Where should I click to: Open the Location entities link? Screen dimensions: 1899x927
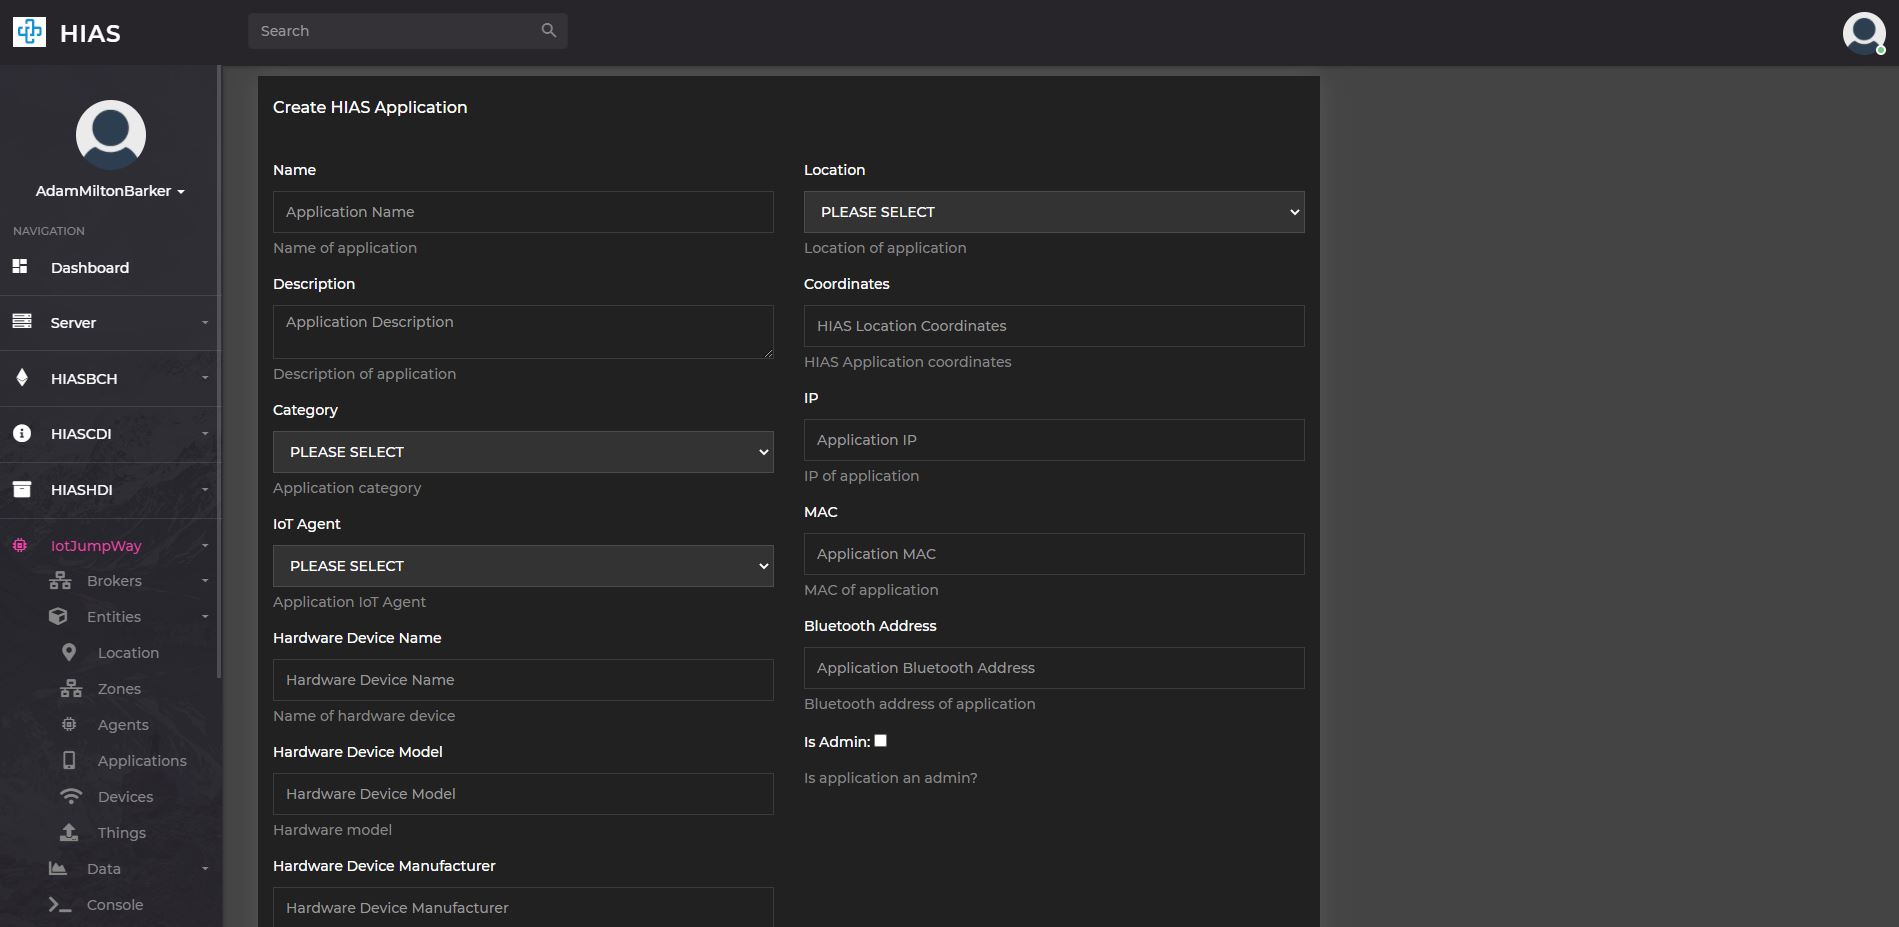point(128,653)
